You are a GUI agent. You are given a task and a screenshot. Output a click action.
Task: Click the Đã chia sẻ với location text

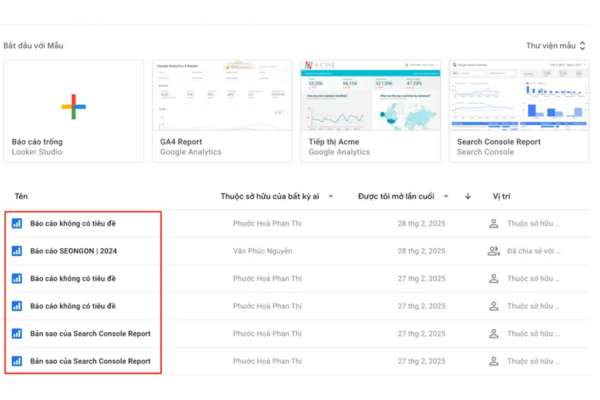point(534,251)
